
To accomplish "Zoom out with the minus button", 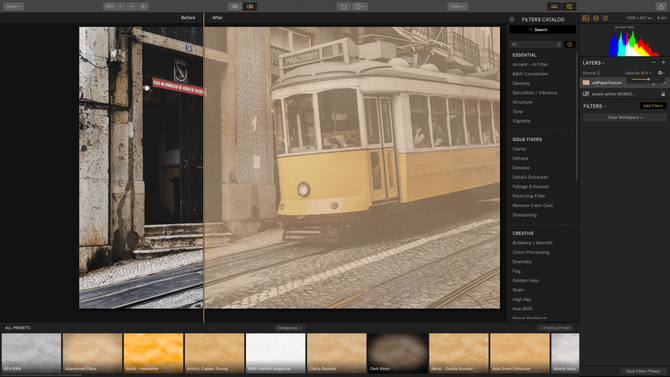I will tap(132, 6).
